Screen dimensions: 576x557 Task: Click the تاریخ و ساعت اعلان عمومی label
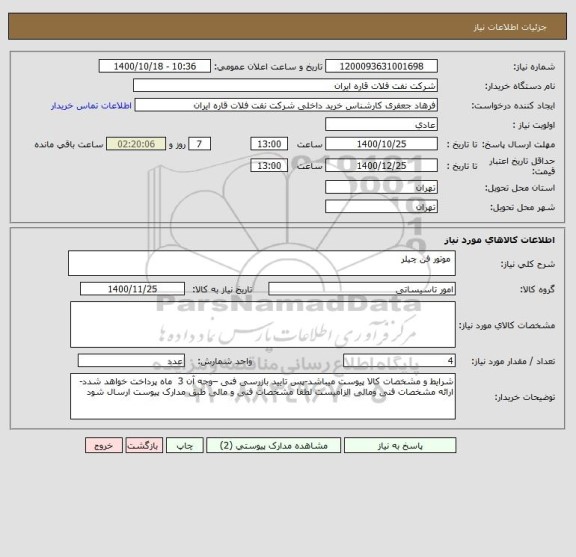(269, 67)
